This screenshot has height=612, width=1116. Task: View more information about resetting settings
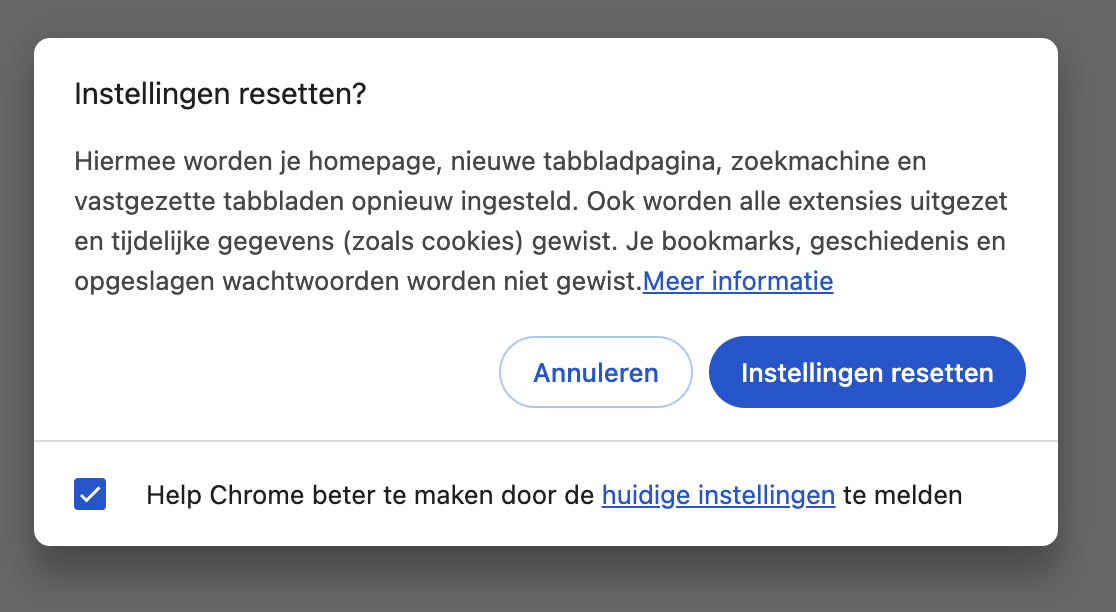click(x=738, y=281)
